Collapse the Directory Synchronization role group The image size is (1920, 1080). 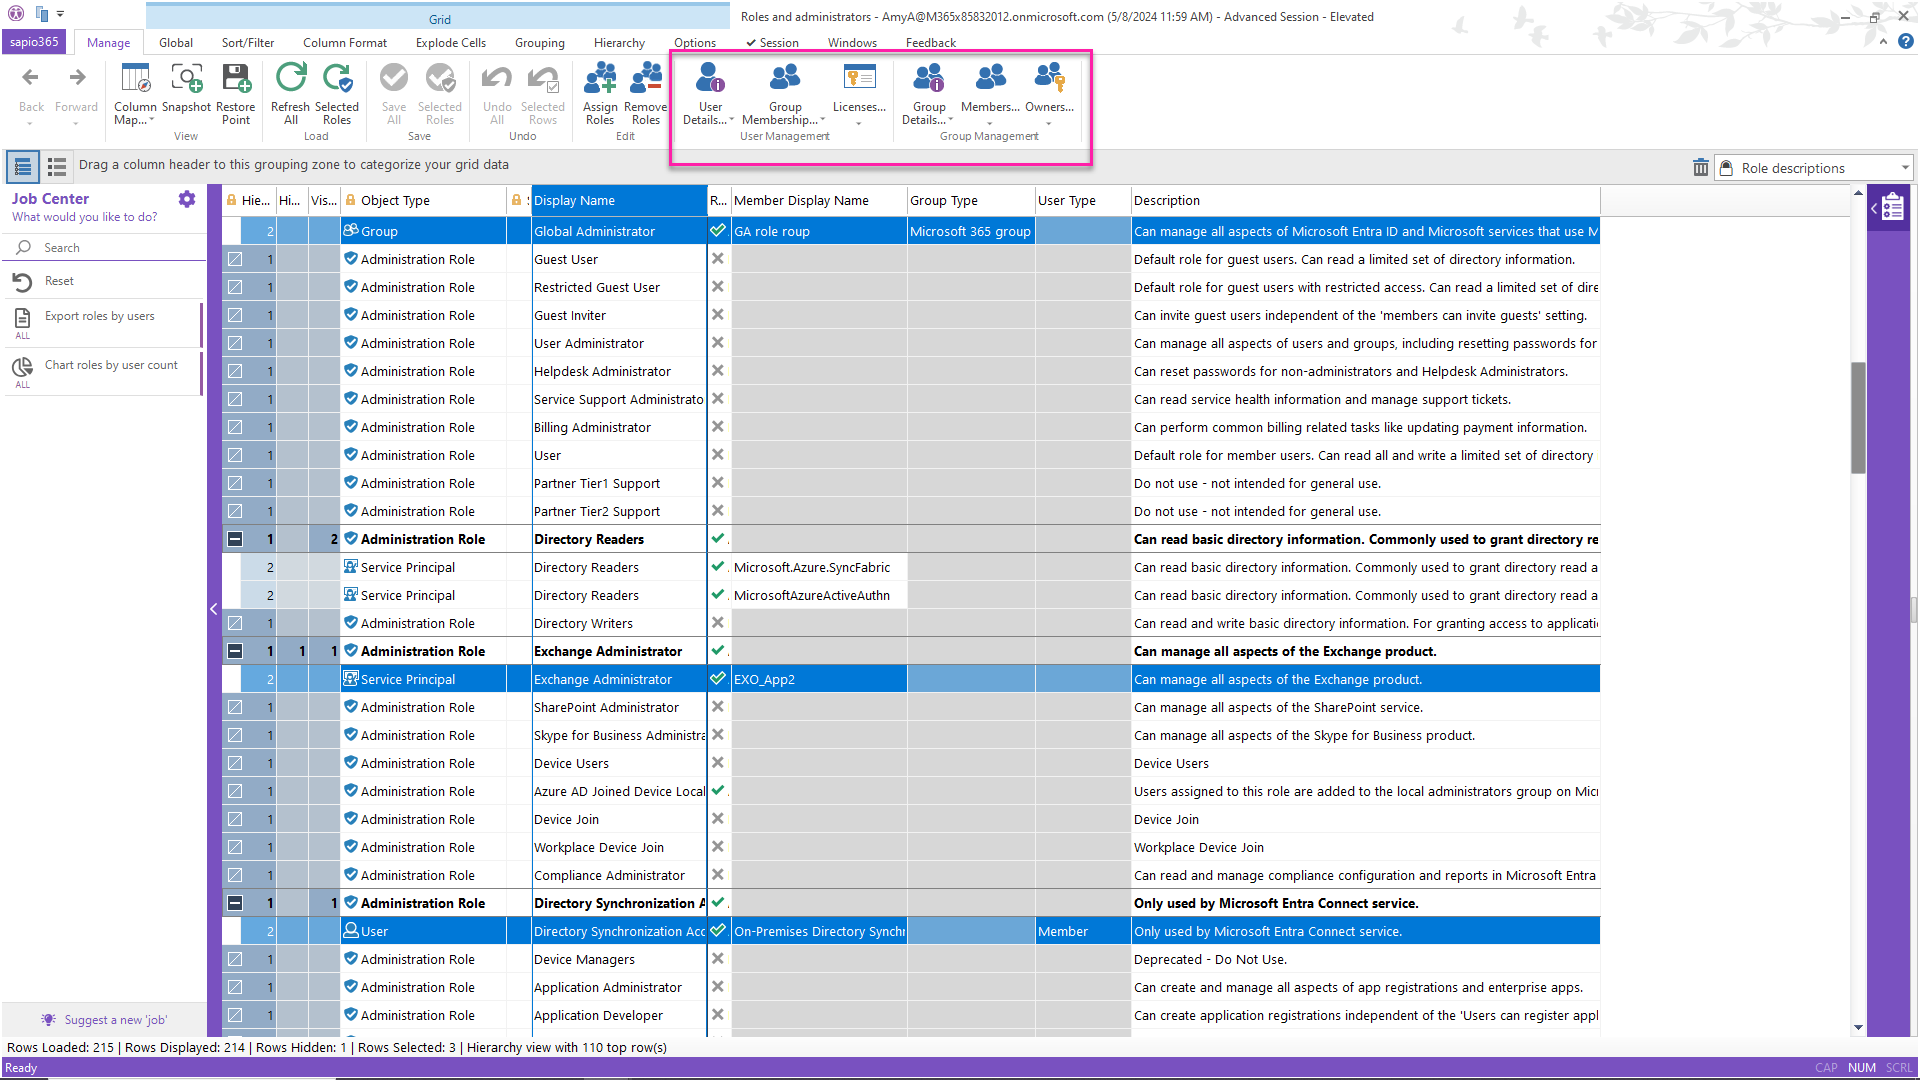coord(235,903)
